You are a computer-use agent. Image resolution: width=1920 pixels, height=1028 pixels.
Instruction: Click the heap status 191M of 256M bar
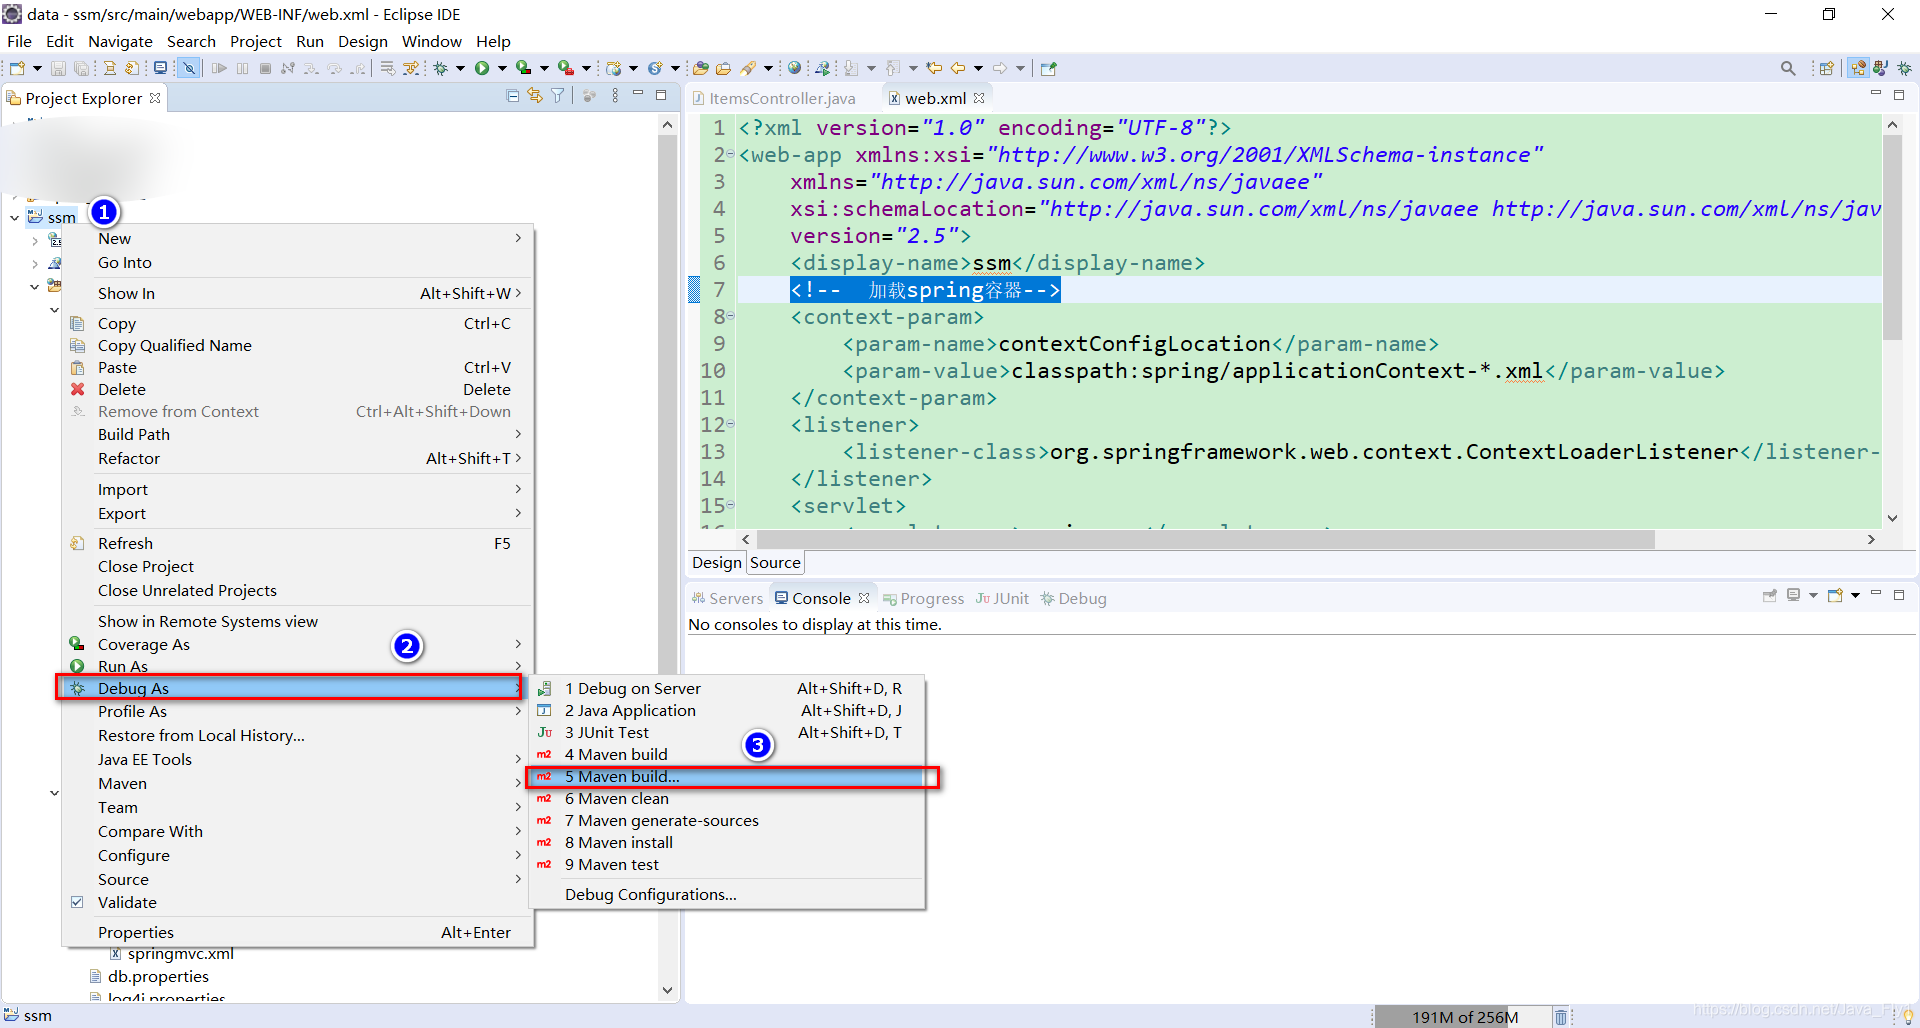1464,1017
